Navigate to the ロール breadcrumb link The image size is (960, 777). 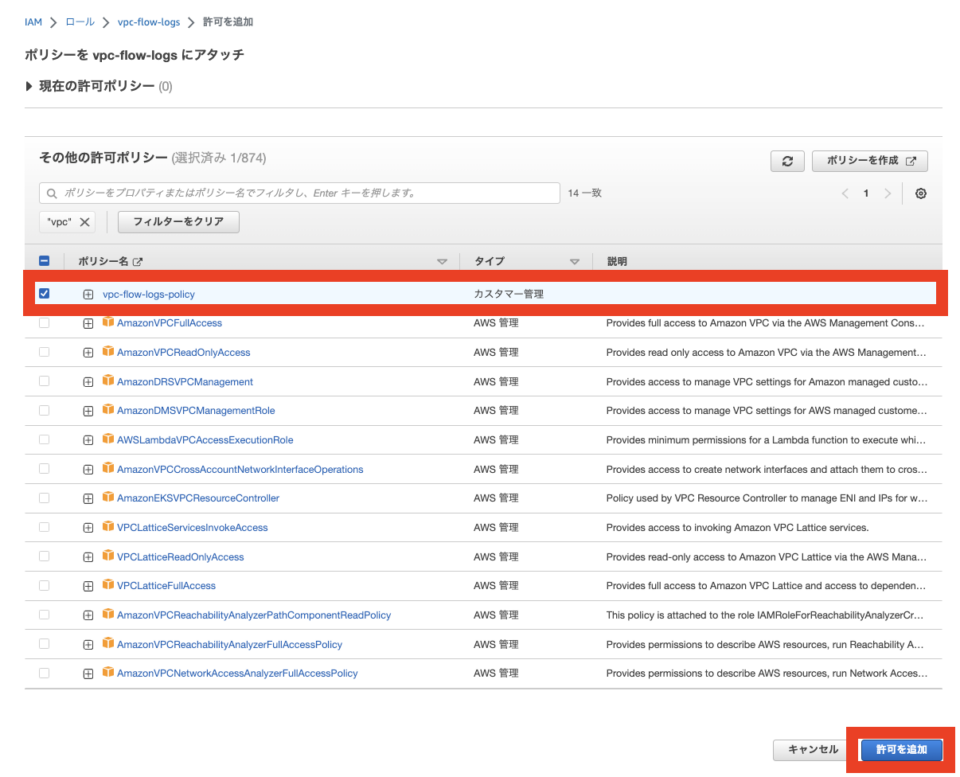tap(79, 20)
